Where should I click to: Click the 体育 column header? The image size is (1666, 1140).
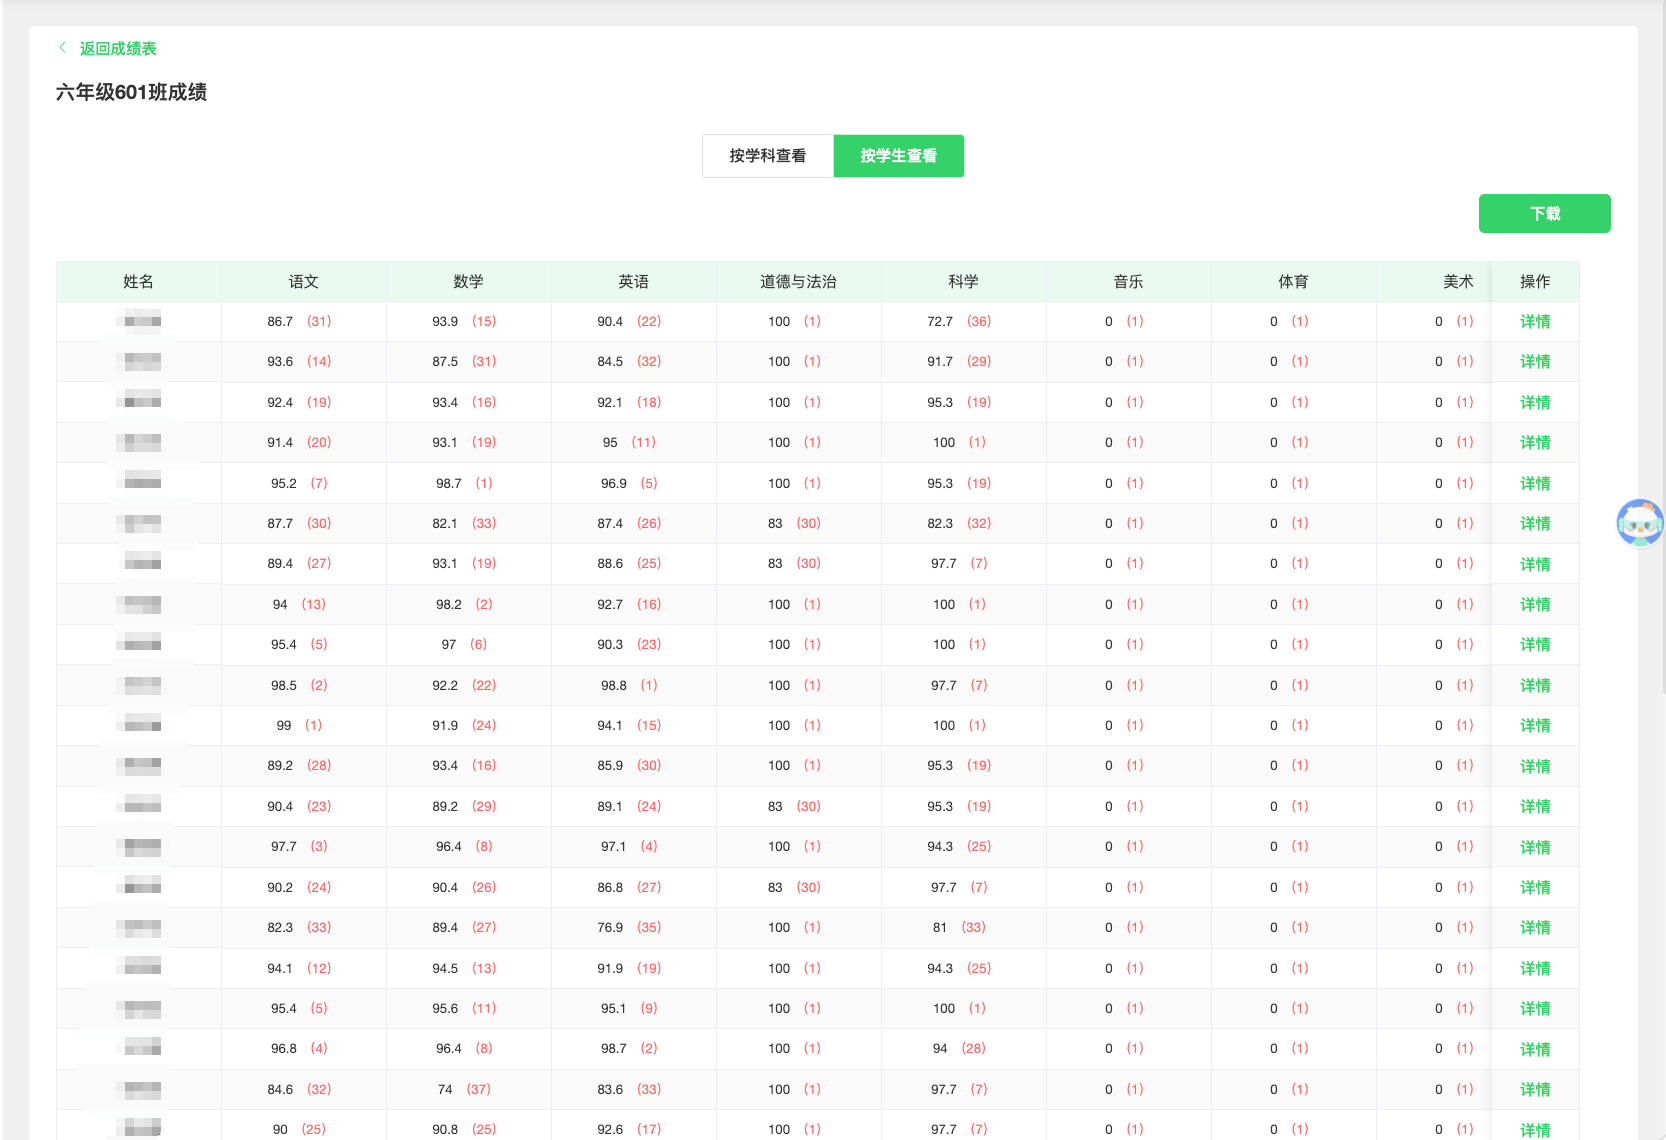coord(1294,281)
